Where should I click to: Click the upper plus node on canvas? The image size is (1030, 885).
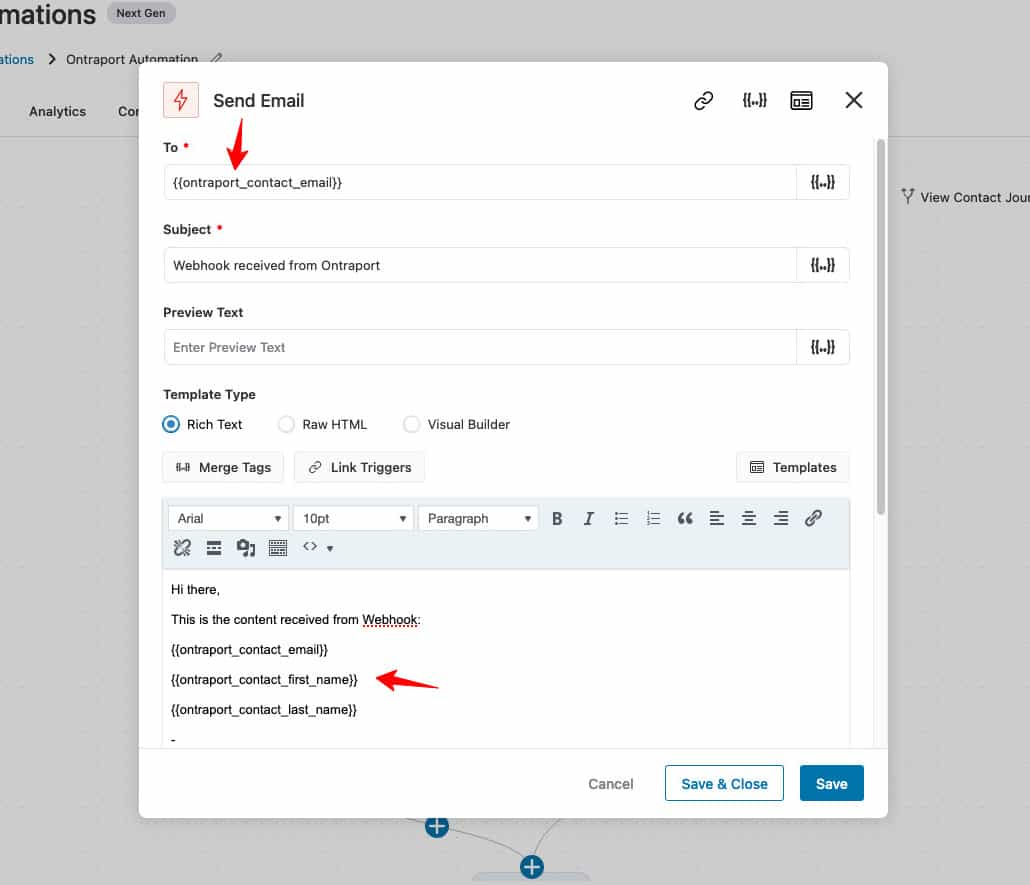[437, 827]
